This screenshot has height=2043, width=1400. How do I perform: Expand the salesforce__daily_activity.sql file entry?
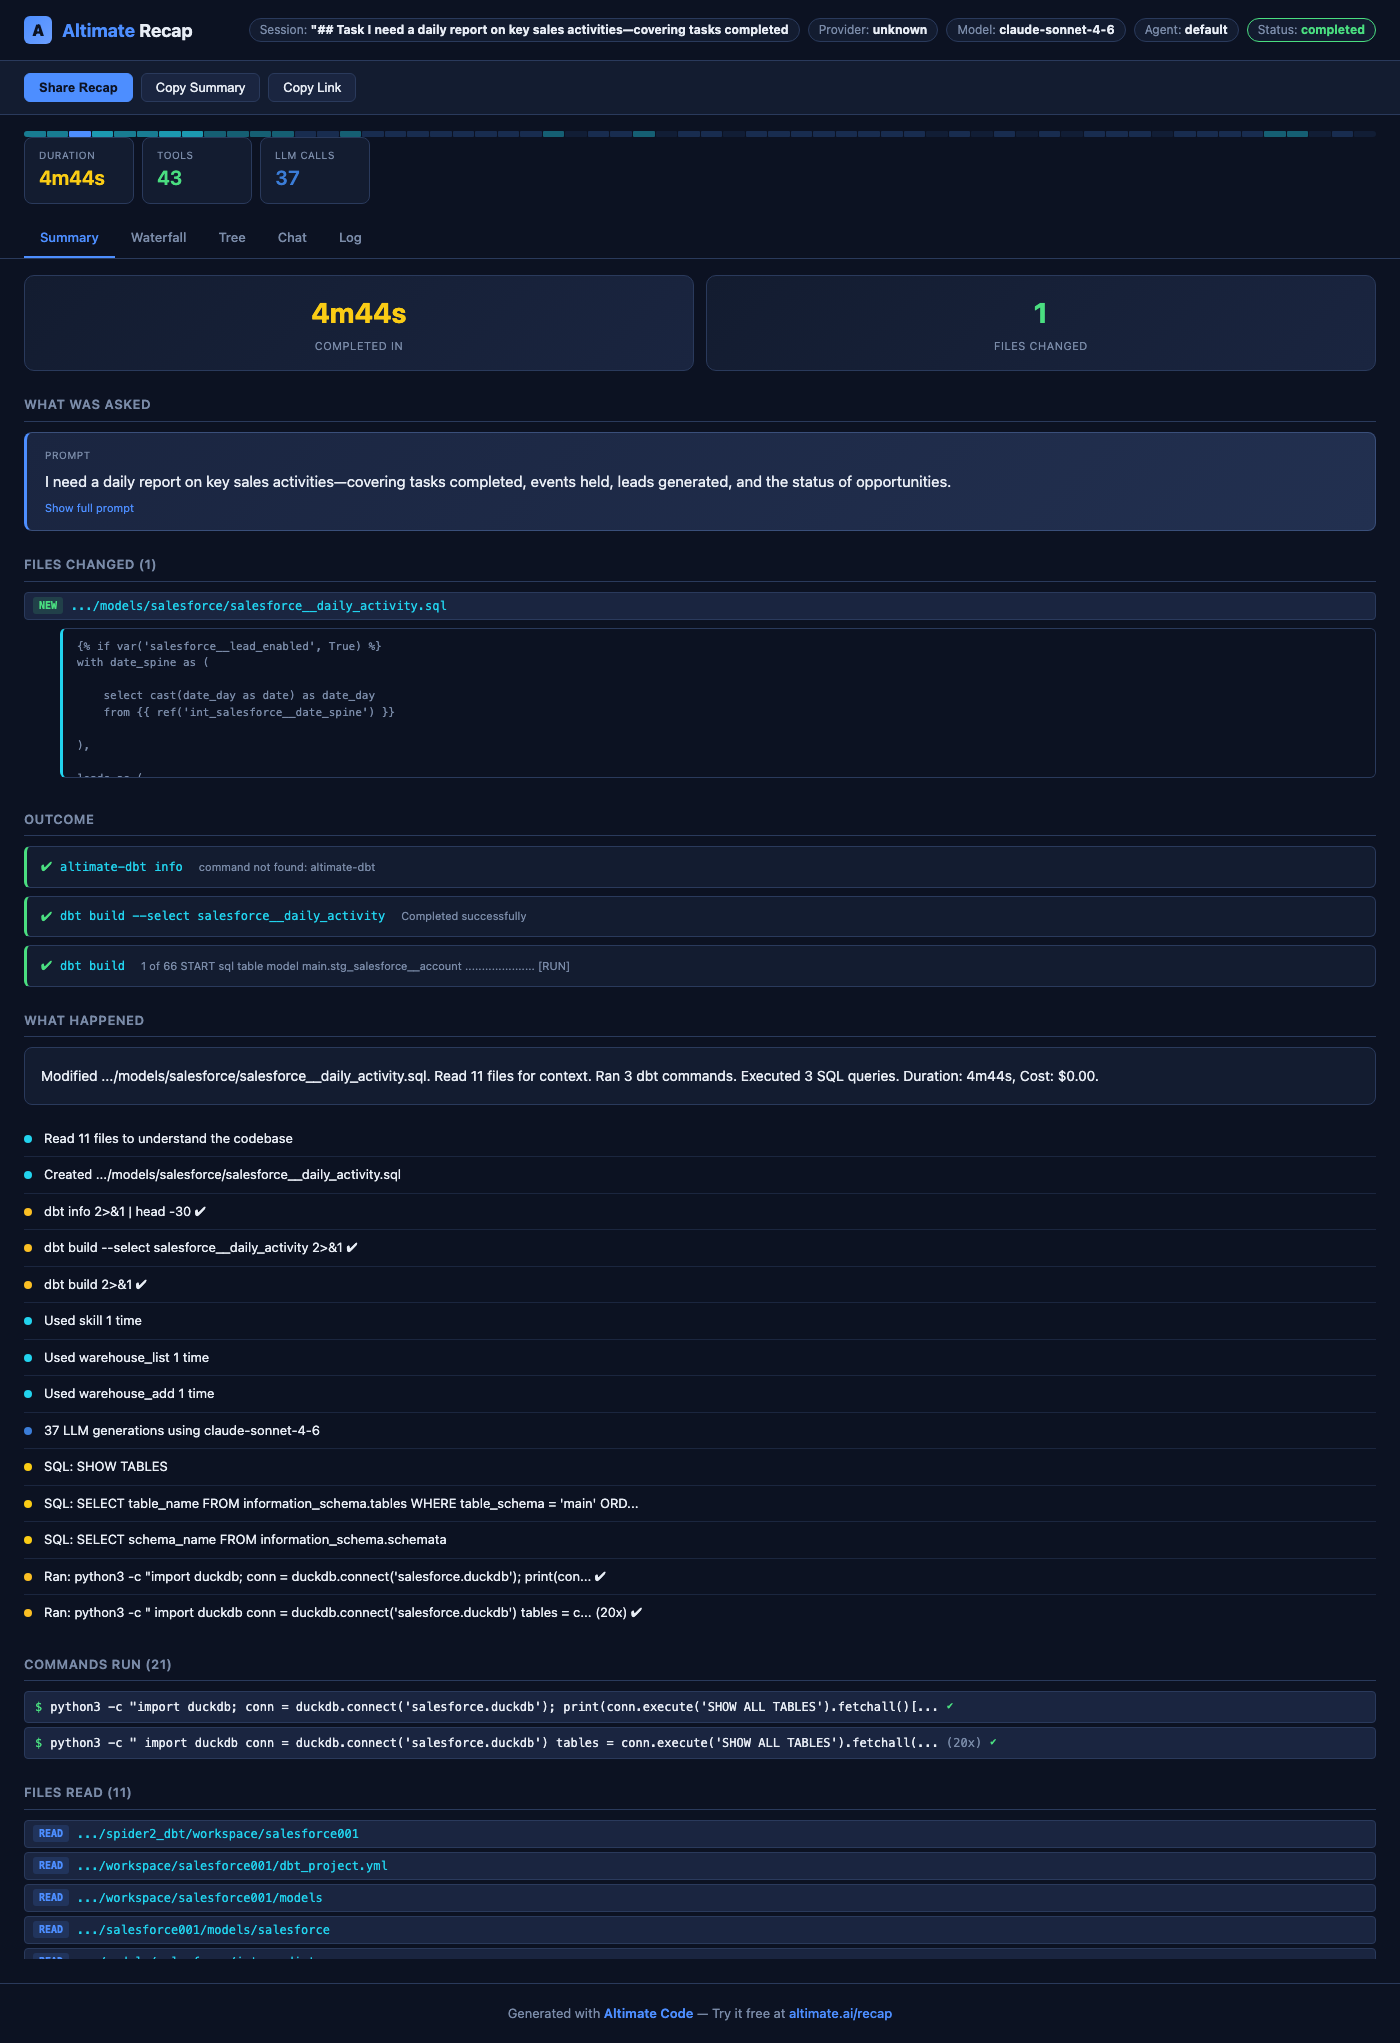click(258, 606)
